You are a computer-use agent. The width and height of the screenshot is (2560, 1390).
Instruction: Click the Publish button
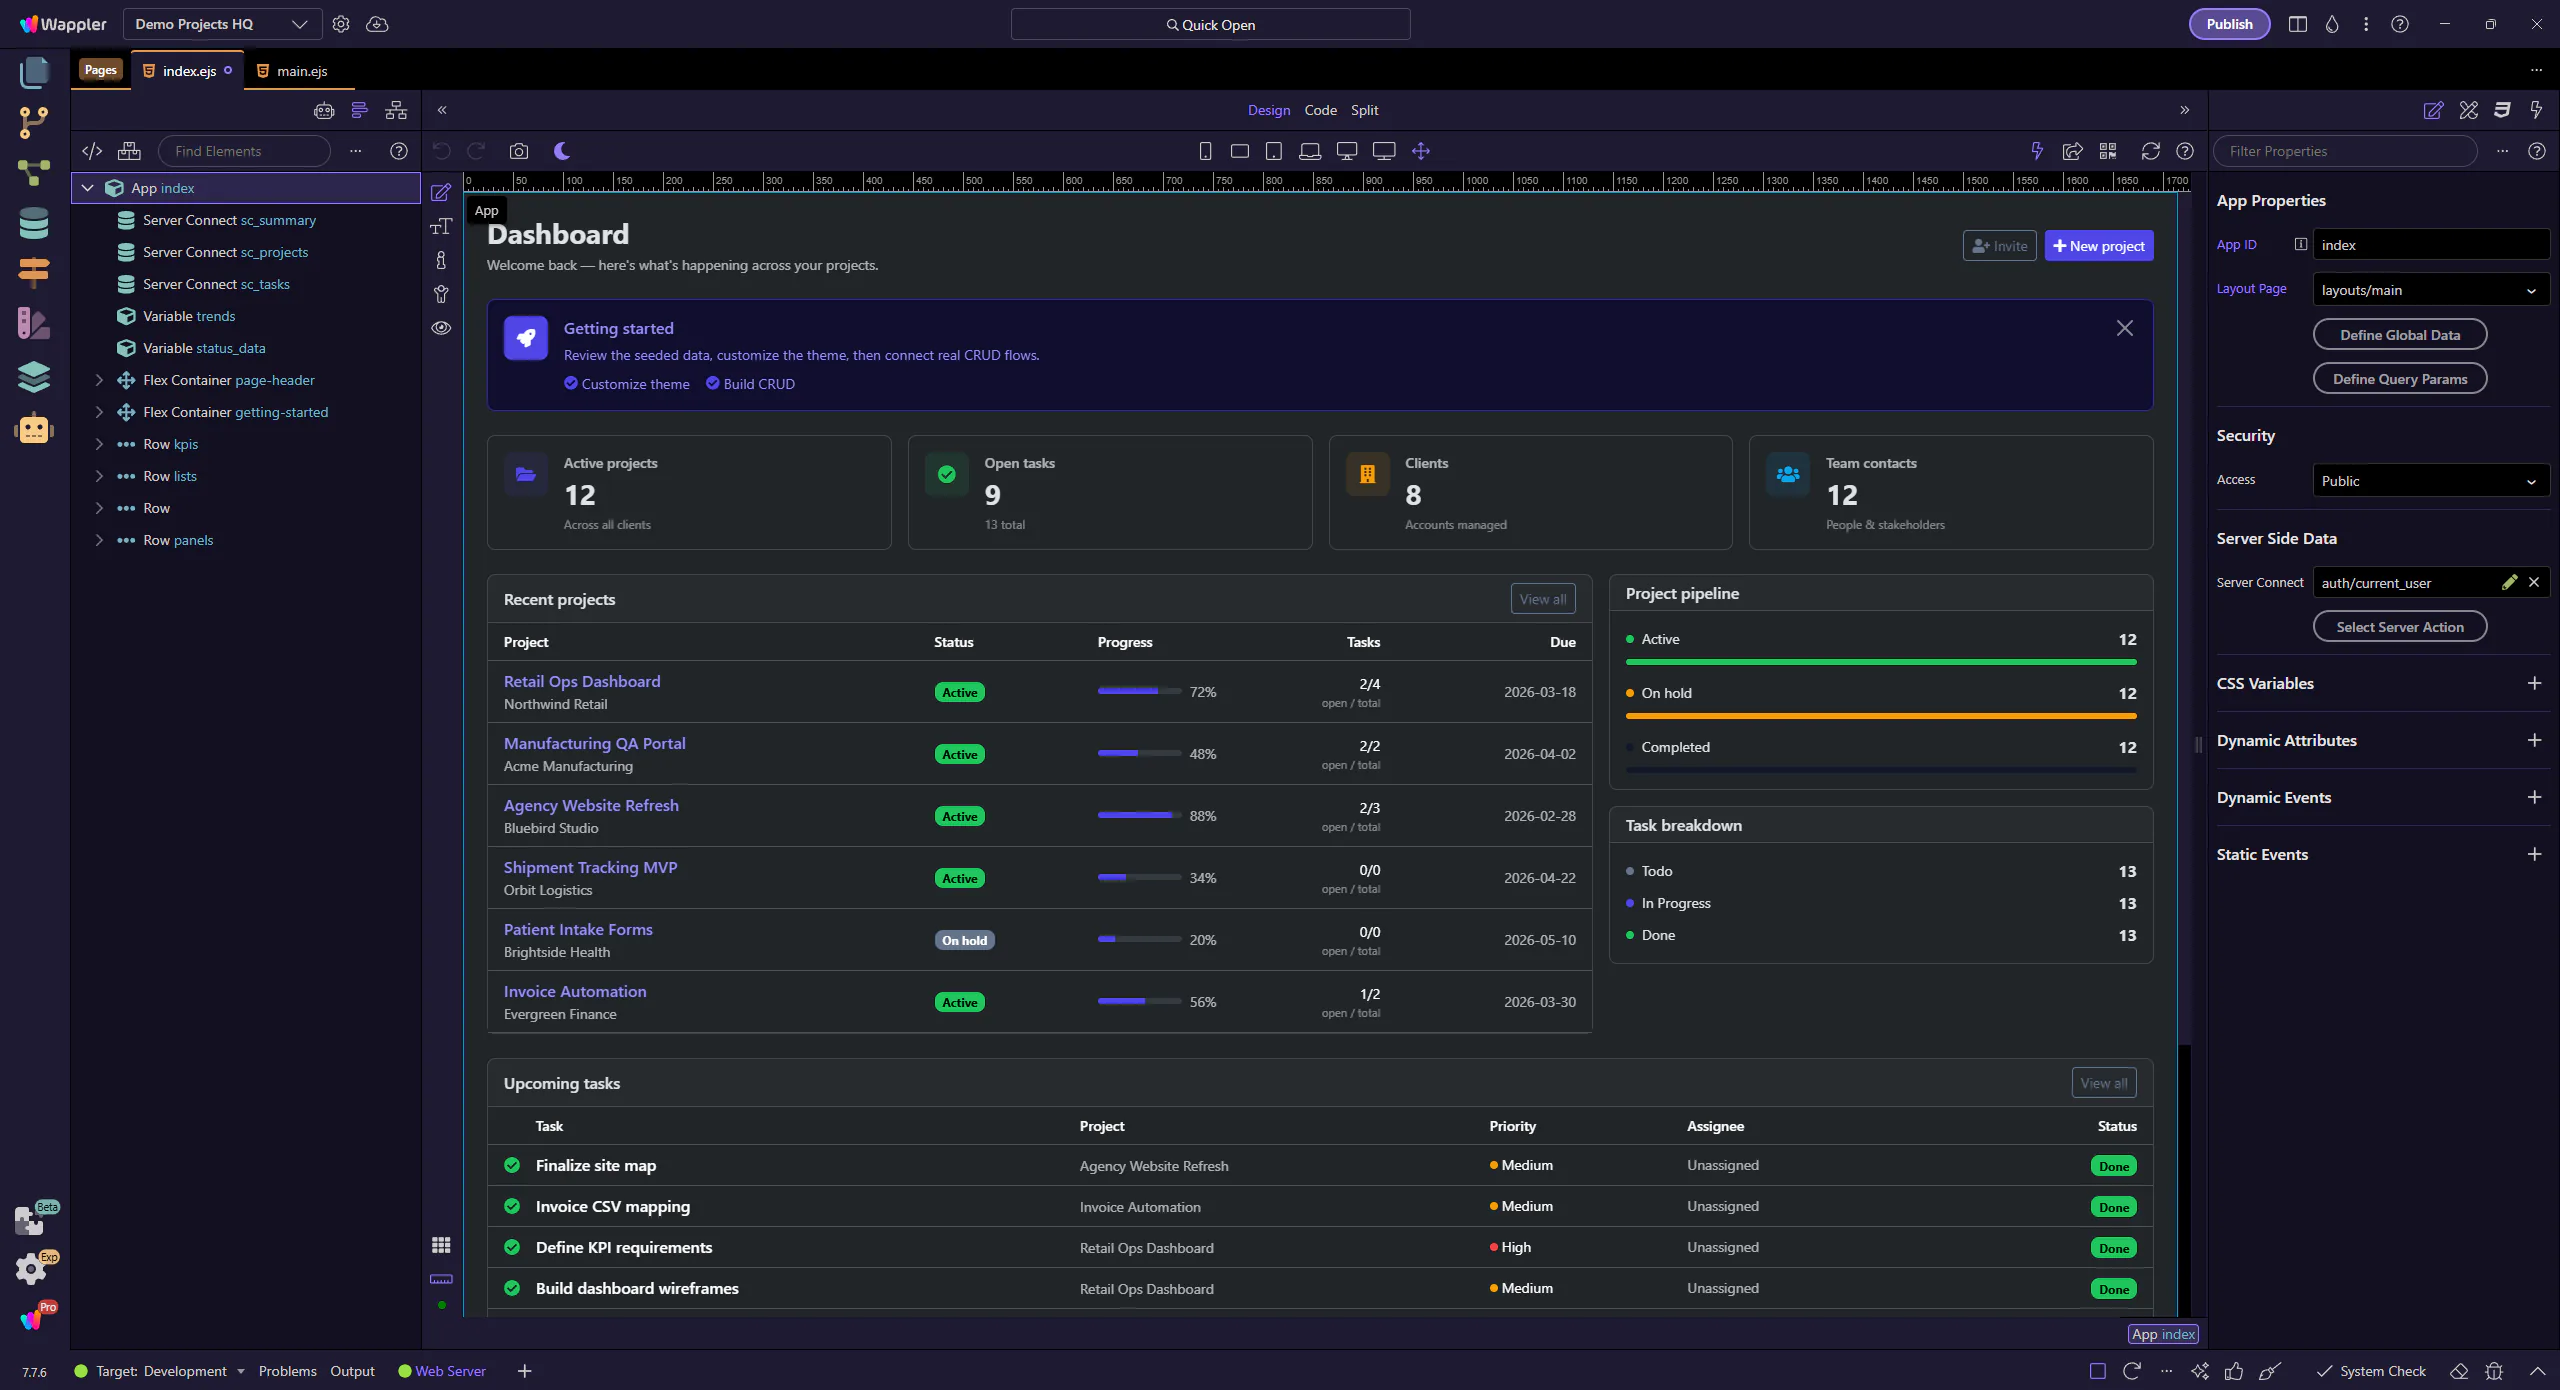point(2229,24)
